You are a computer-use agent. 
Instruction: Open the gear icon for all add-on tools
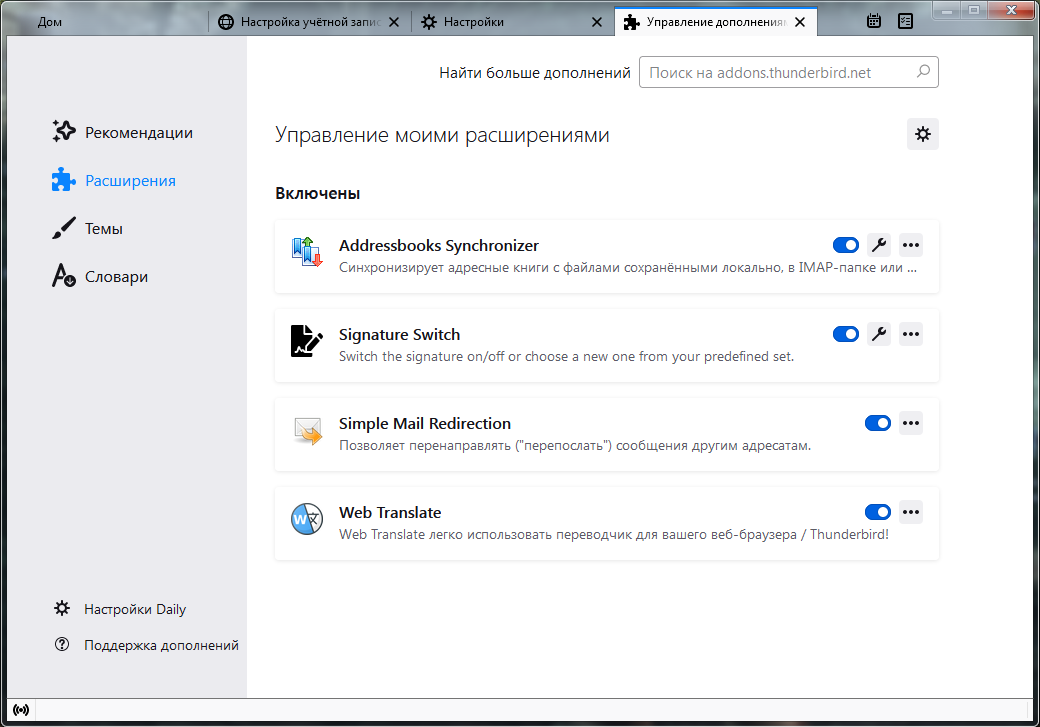point(922,133)
